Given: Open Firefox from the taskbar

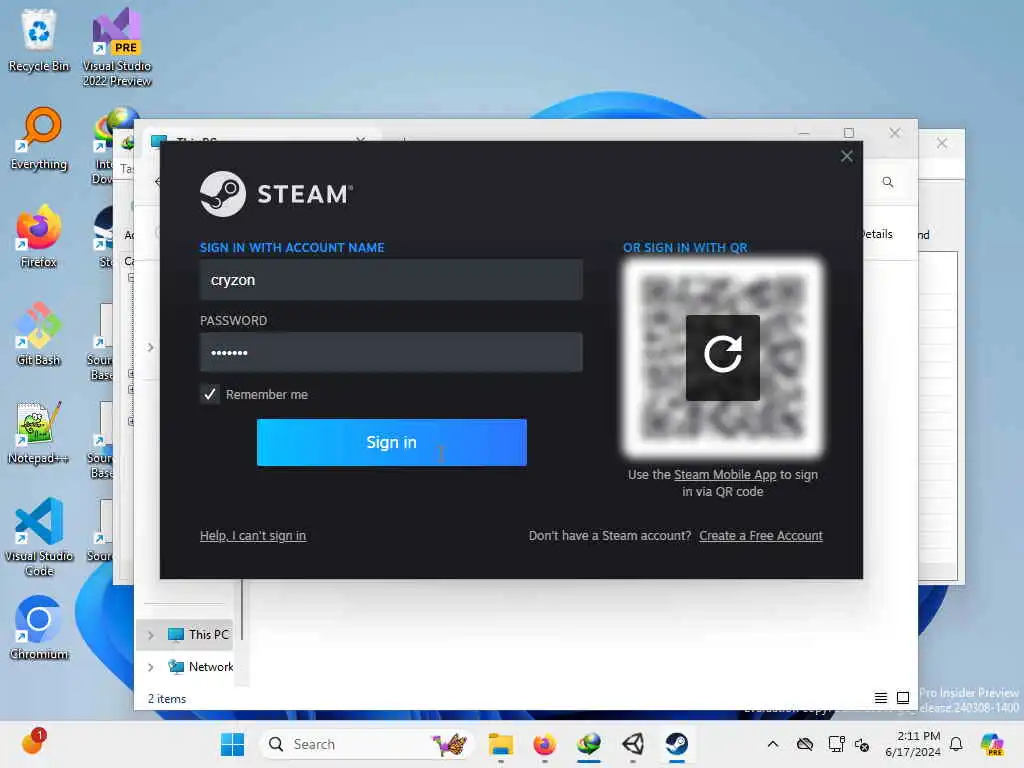Looking at the screenshot, I should tap(544, 744).
